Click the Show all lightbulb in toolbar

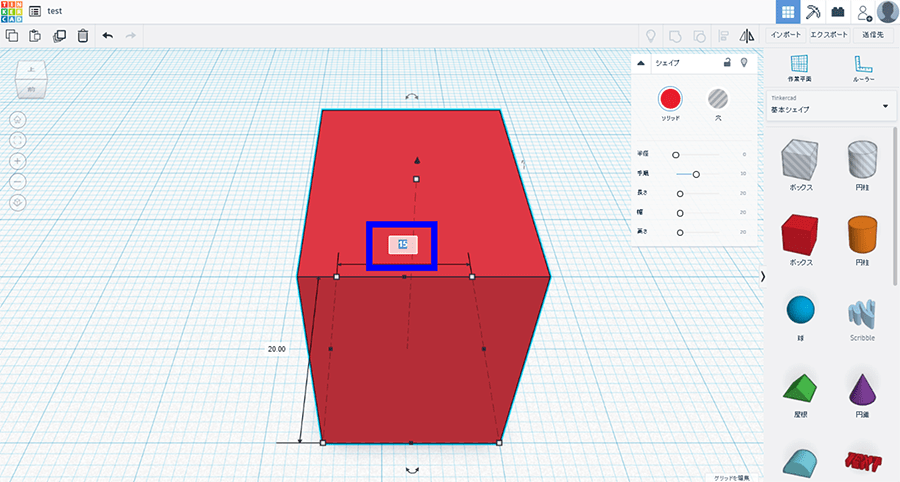coord(650,36)
